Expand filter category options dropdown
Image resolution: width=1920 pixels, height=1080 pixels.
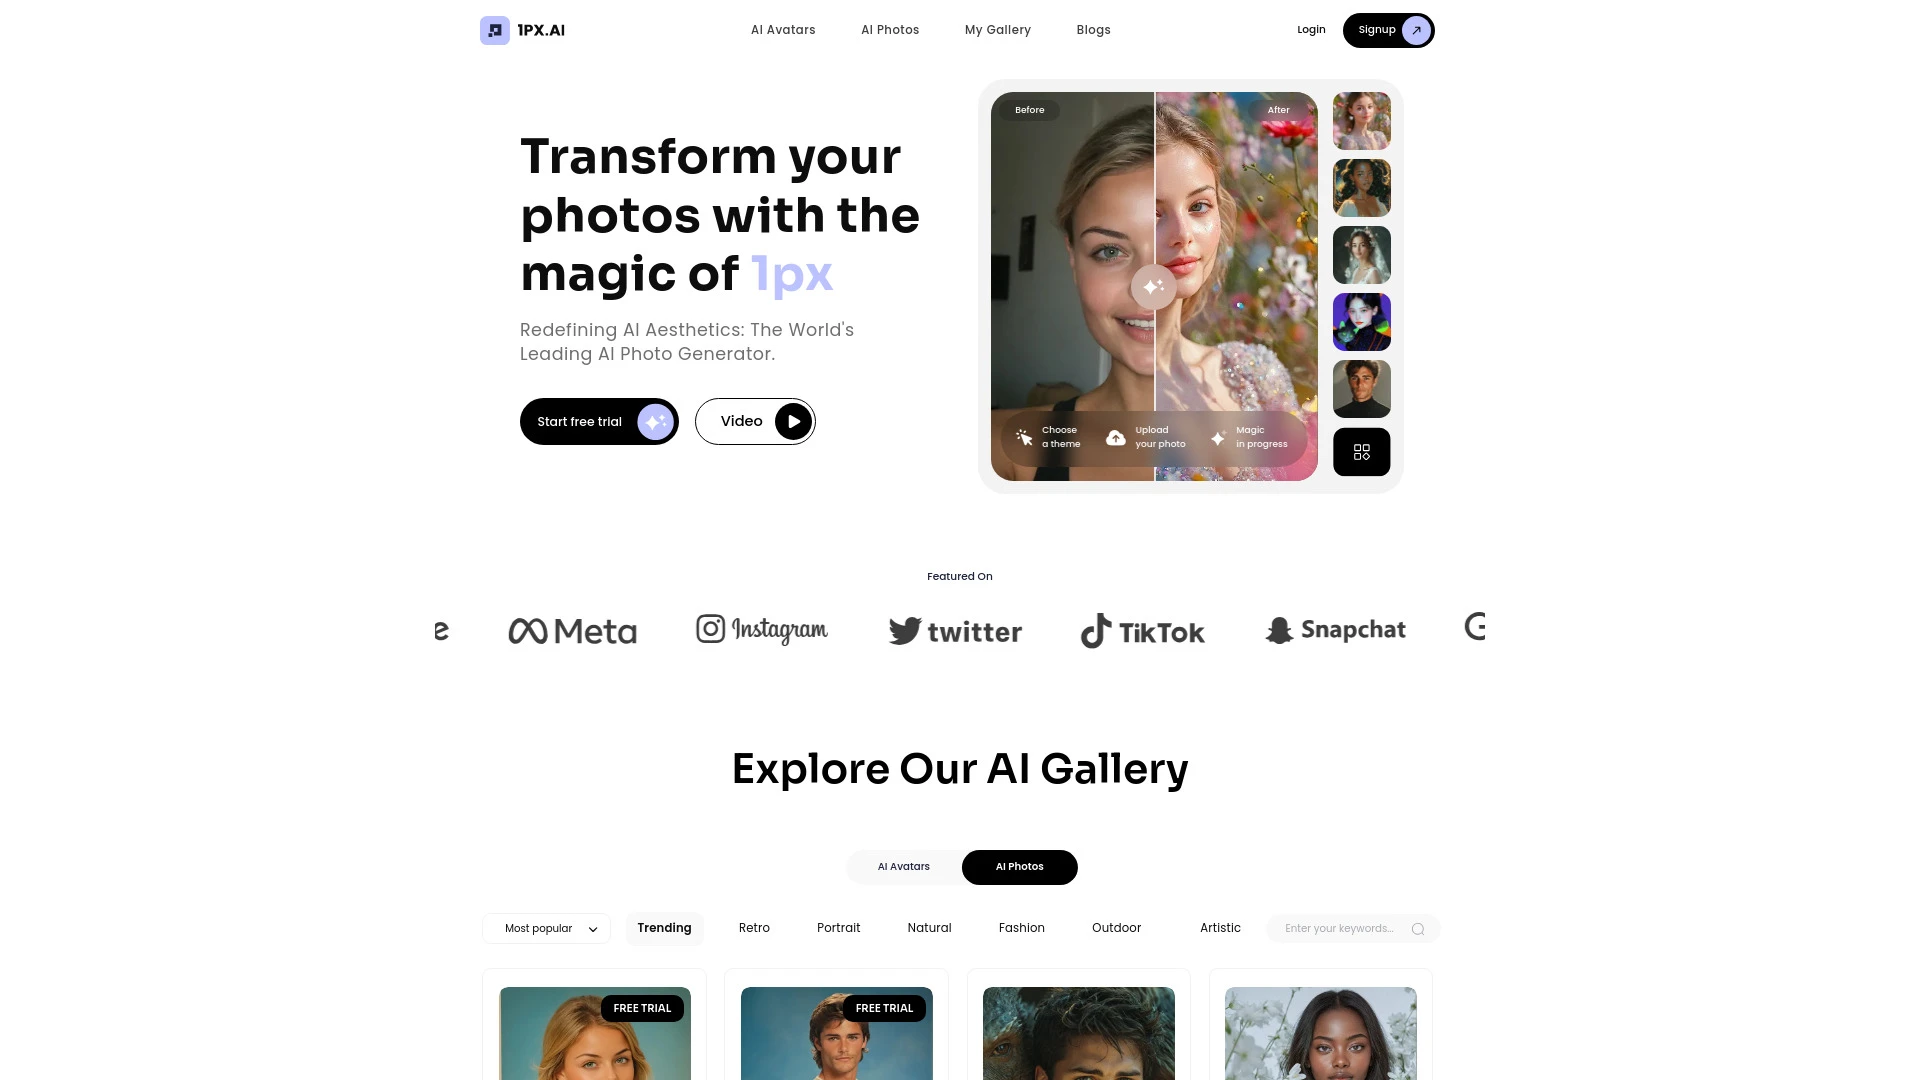(x=546, y=928)
